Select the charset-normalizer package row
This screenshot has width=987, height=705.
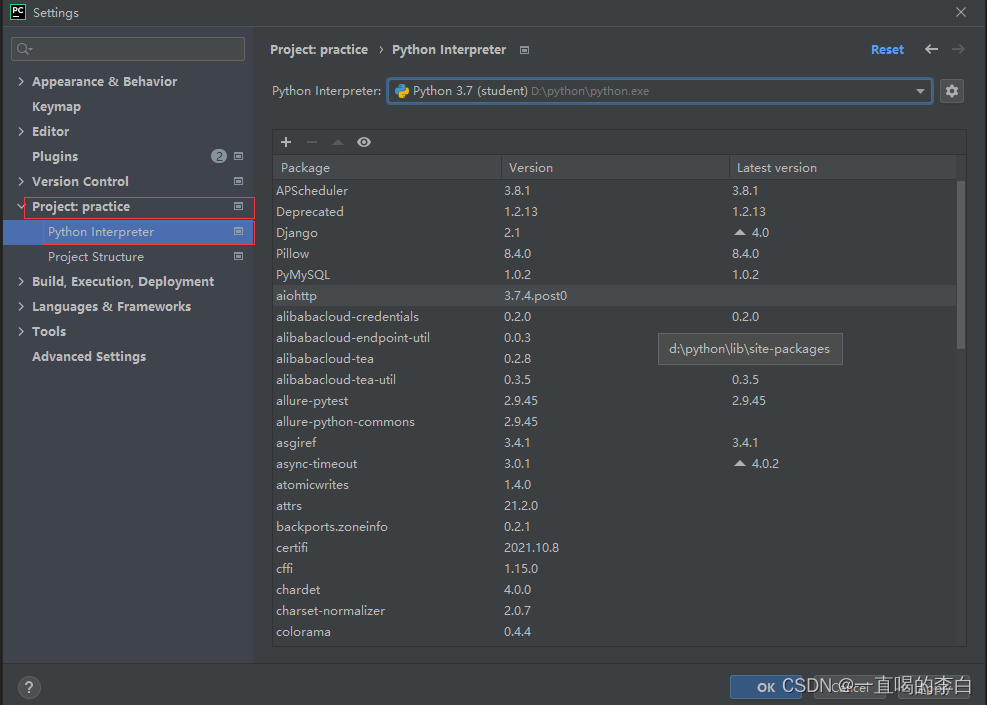click(614, 610)
